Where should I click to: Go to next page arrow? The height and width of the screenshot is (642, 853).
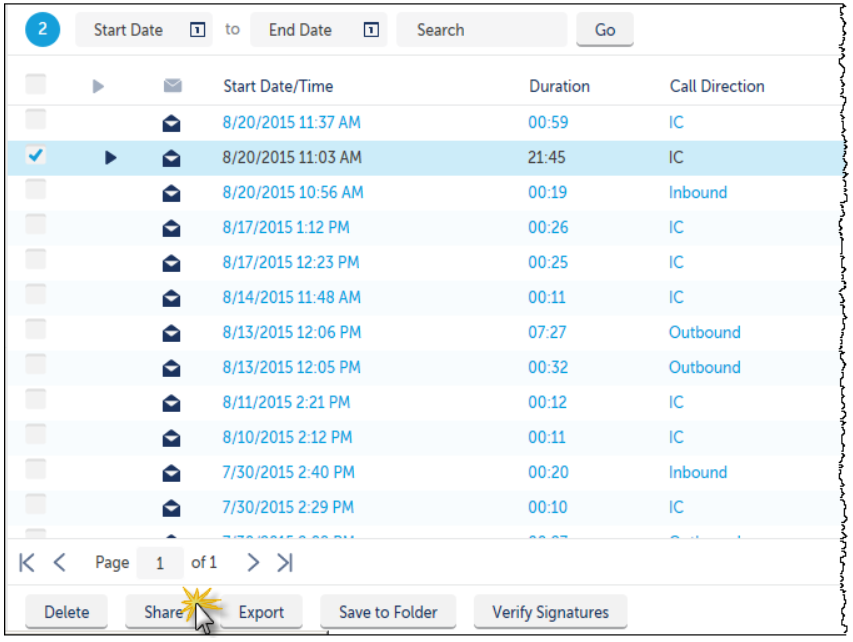253,563
